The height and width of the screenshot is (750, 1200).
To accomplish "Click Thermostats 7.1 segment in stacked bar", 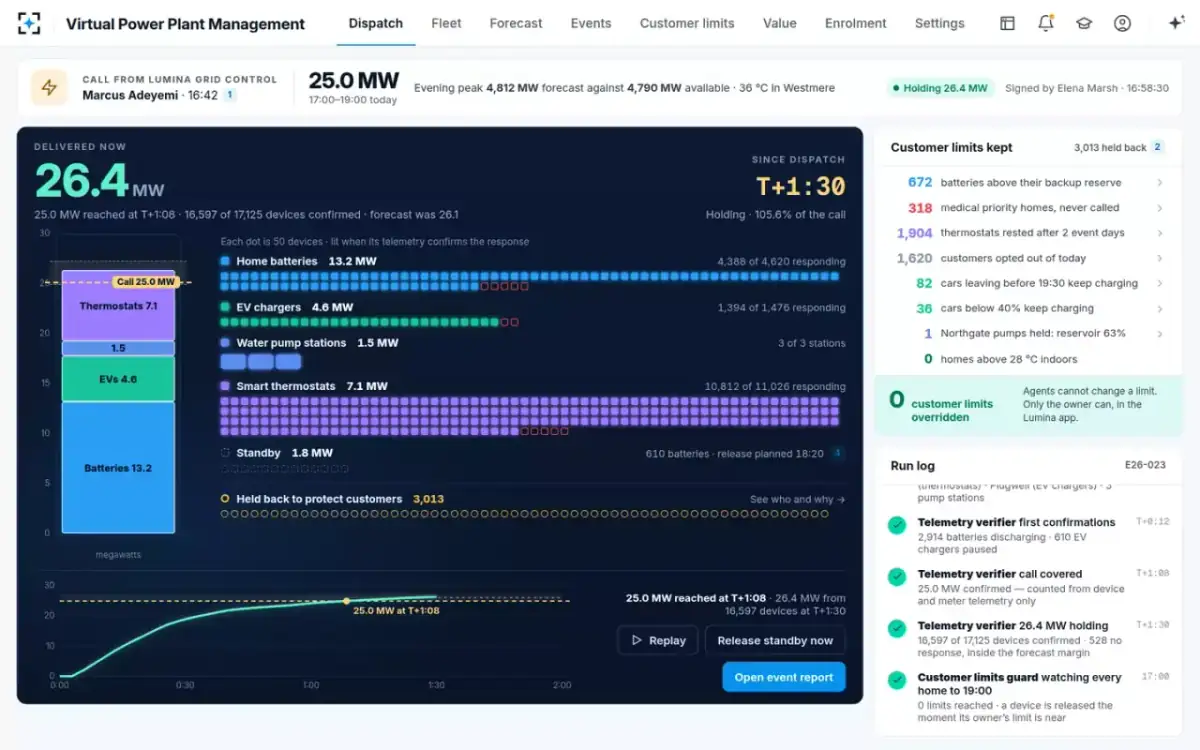I will (x=118, y=306).
